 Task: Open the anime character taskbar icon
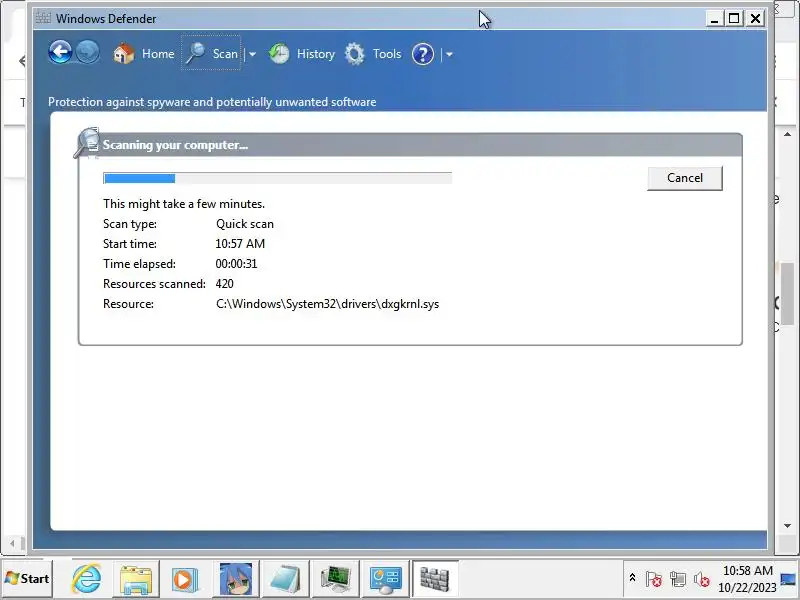click(235, 579)
